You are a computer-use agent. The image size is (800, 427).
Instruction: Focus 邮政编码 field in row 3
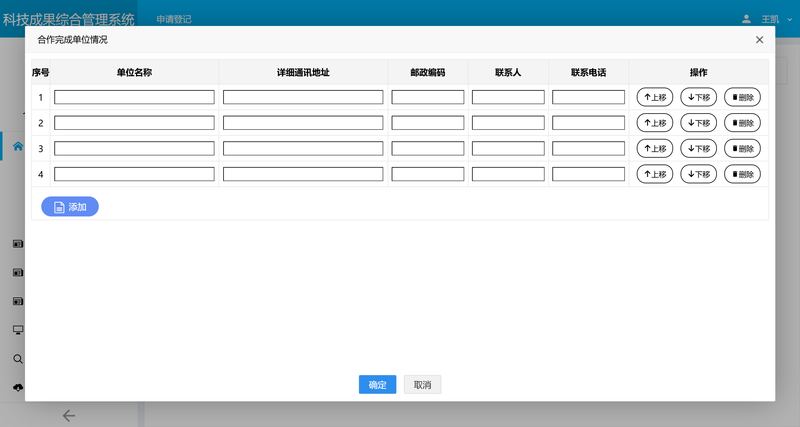coord(428,148)
